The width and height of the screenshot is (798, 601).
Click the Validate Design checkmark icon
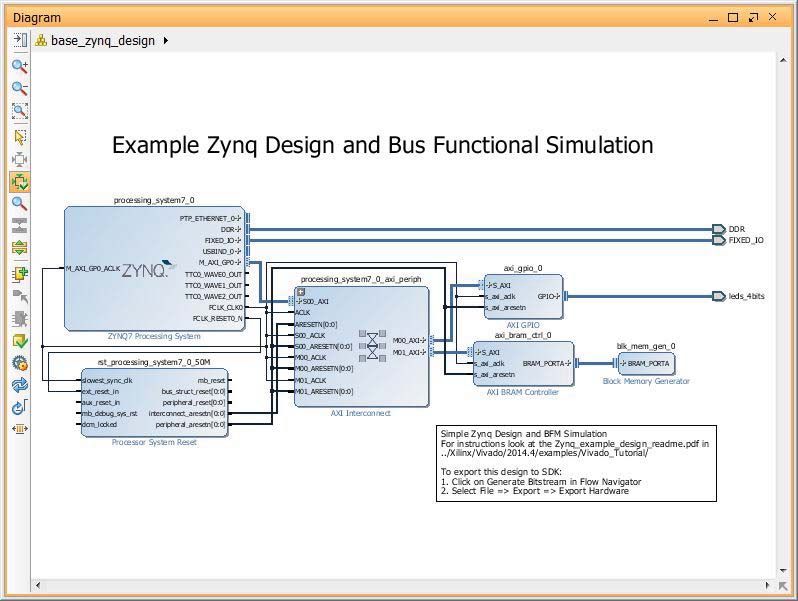click(19, 341)
